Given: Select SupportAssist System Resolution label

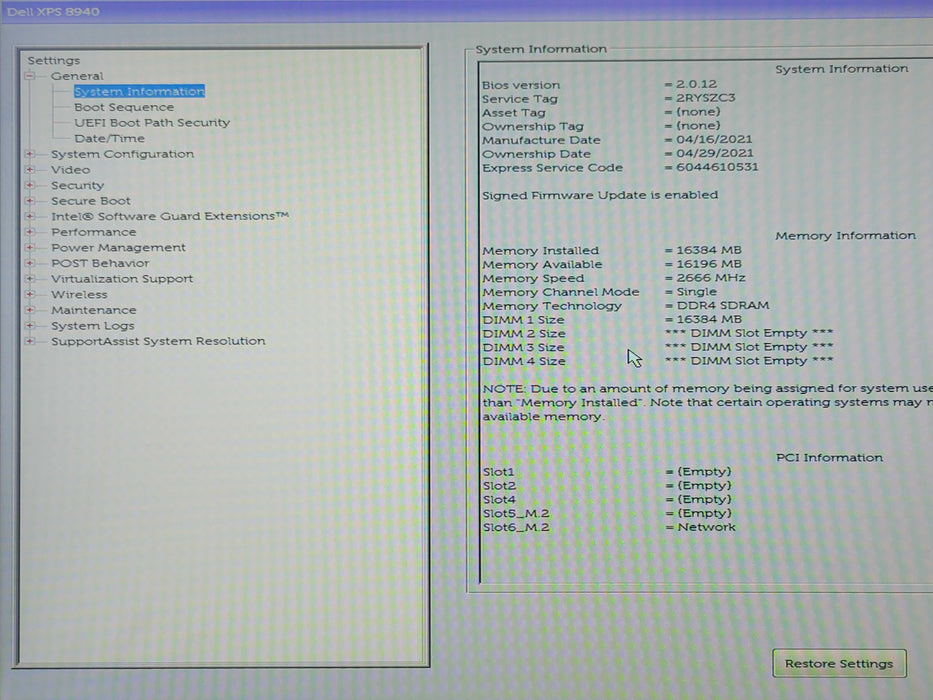Looking at the screenshot, I should click(x=158, y=341).
